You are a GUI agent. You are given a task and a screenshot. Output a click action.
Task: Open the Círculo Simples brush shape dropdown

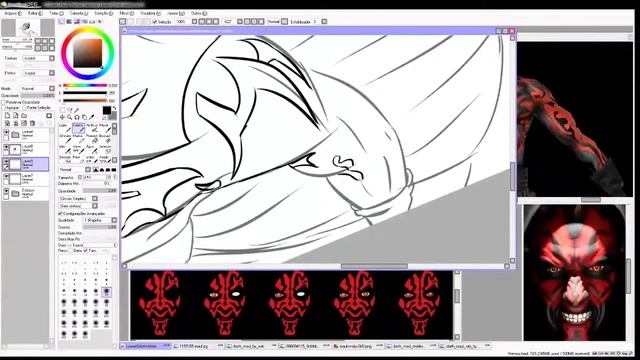click(78, 198)
